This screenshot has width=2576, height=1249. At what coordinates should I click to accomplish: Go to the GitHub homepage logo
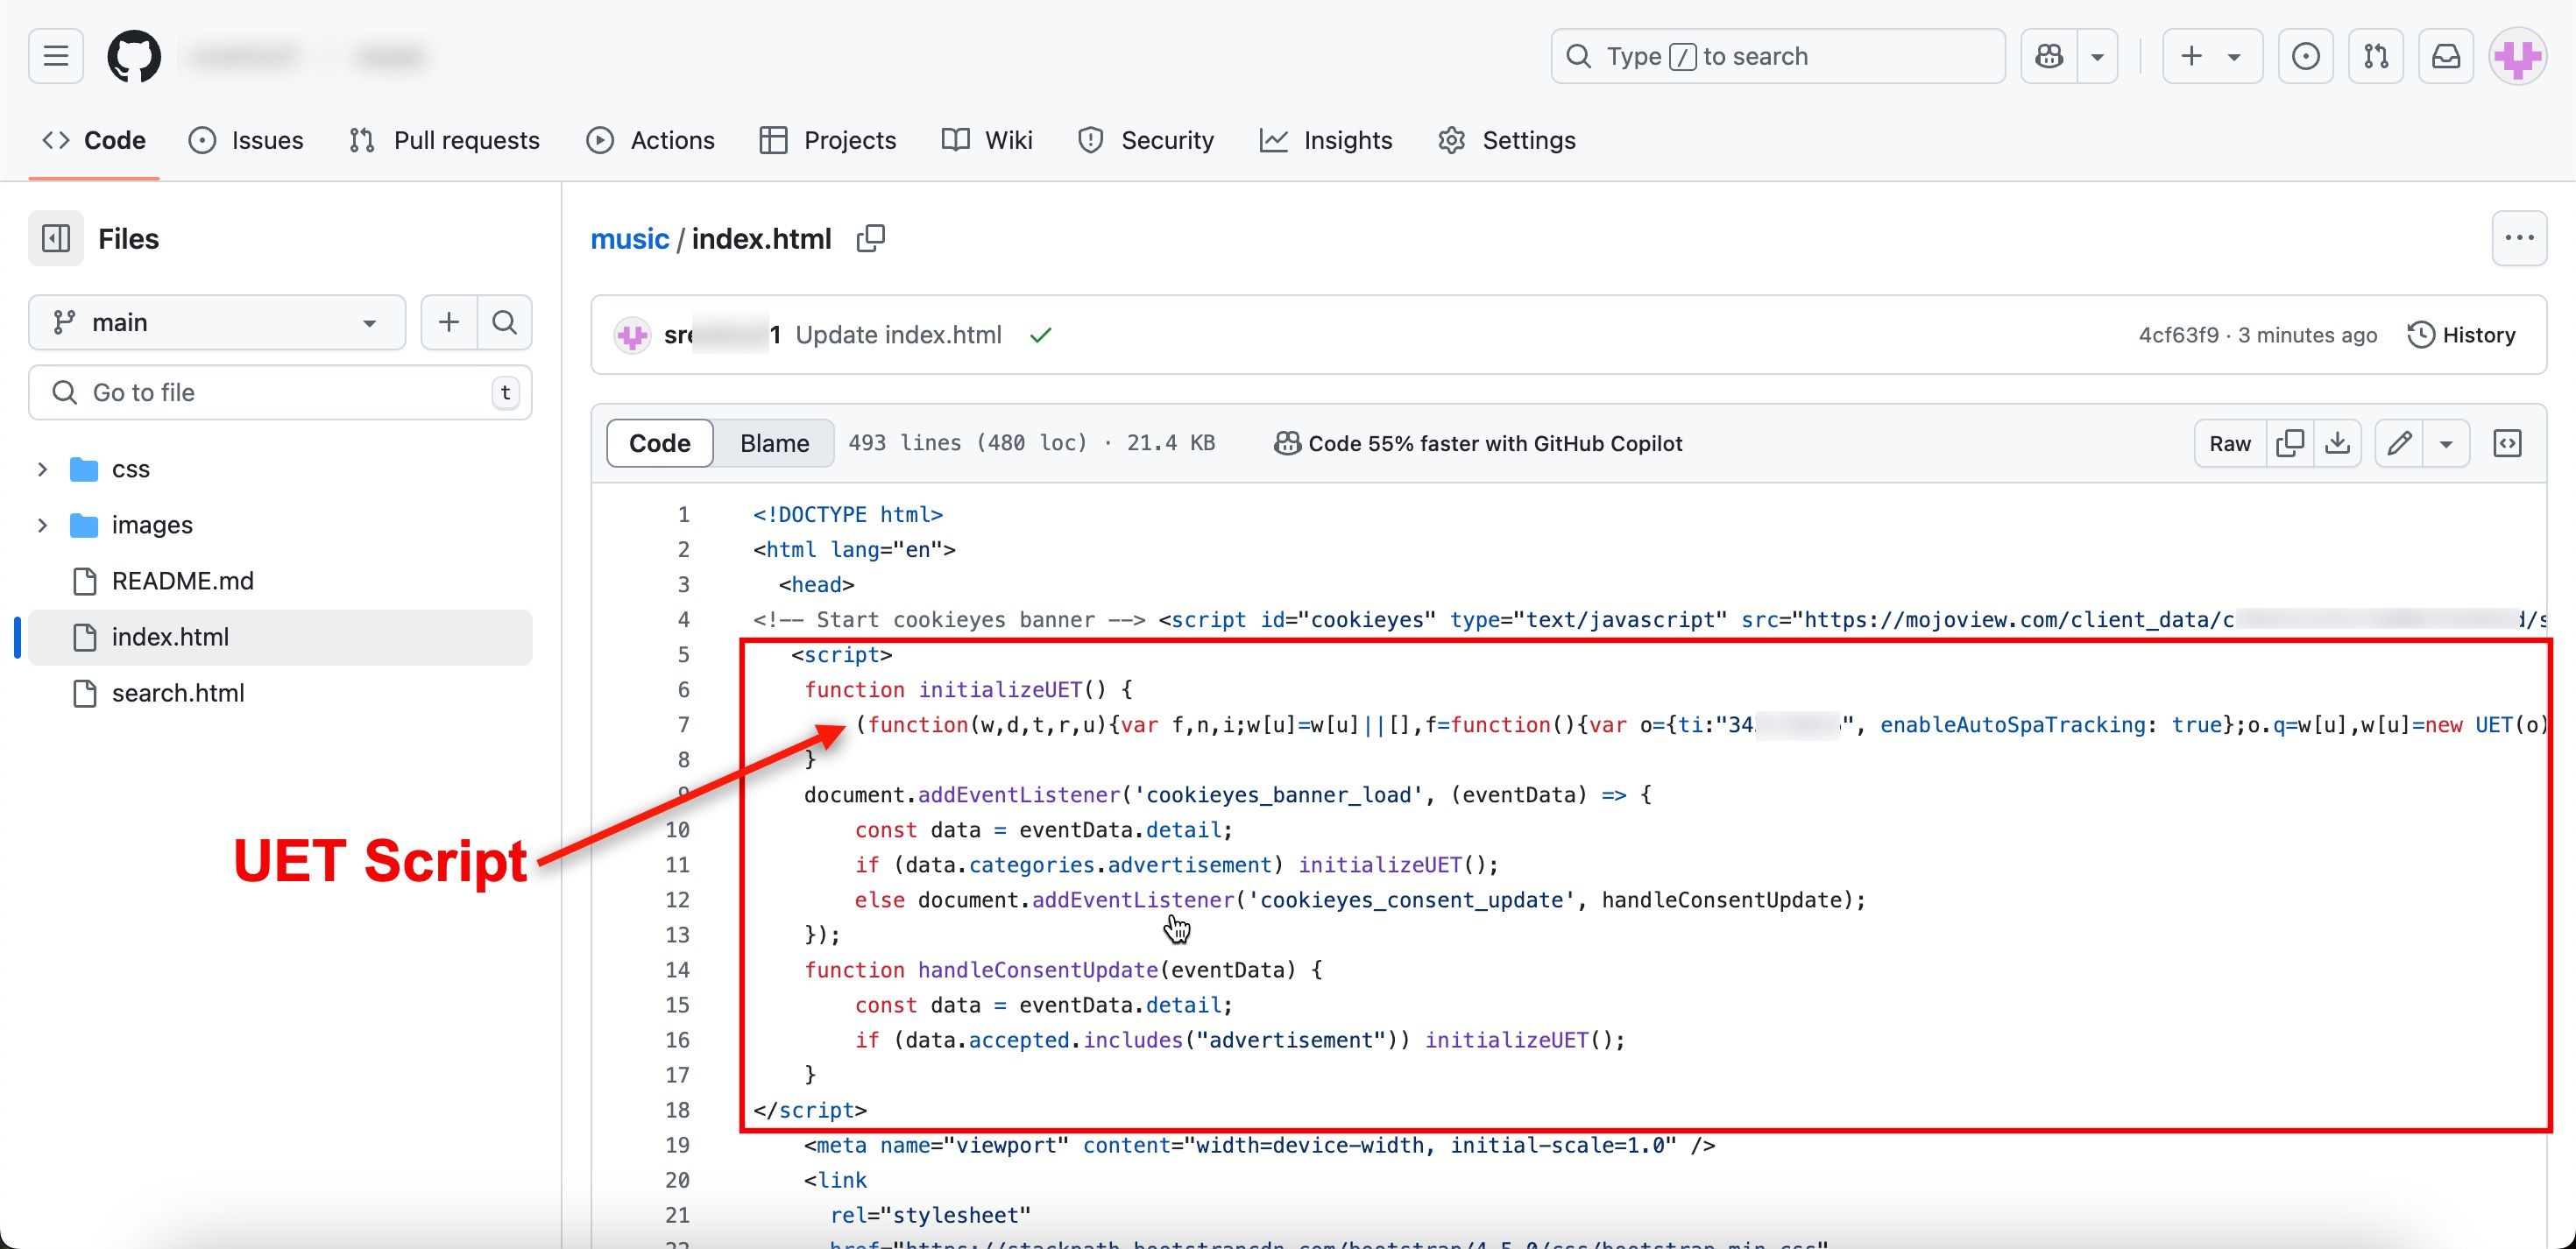point(134,56)
